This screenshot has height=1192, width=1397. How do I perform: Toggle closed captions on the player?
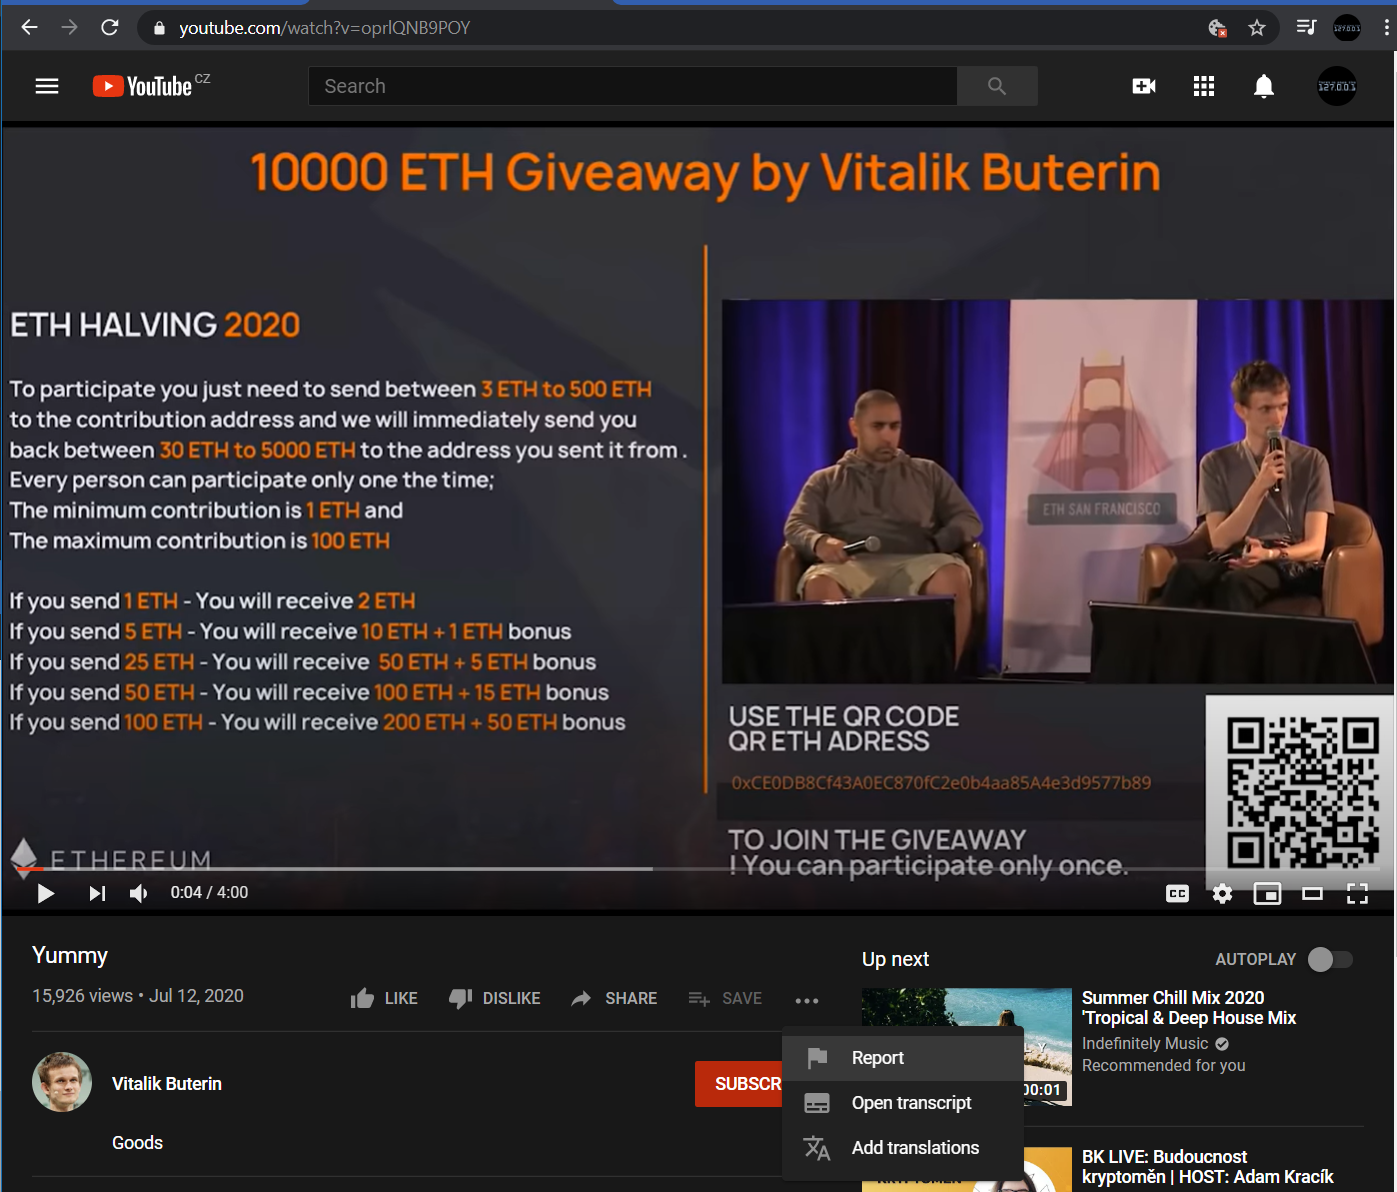click(1178, 893)
